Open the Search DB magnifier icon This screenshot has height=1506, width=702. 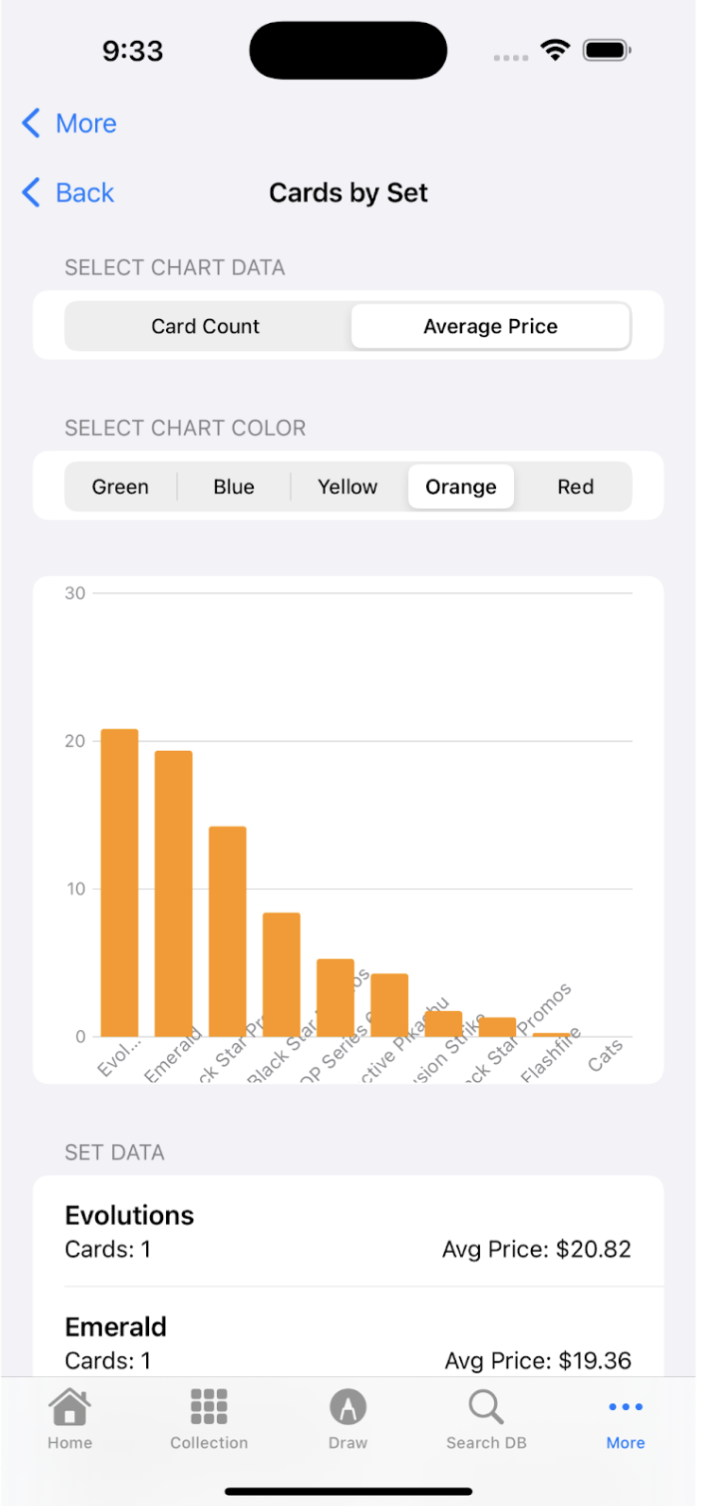point(486,1408)
